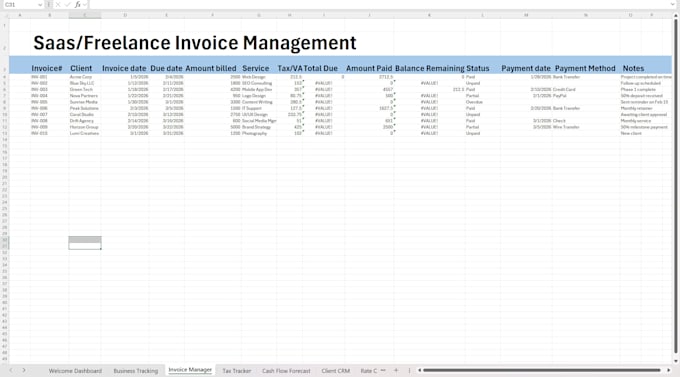Screen dimensions: 680x377
Task: Click the vertical scrollbar thumb
Action: click(675, 187)
